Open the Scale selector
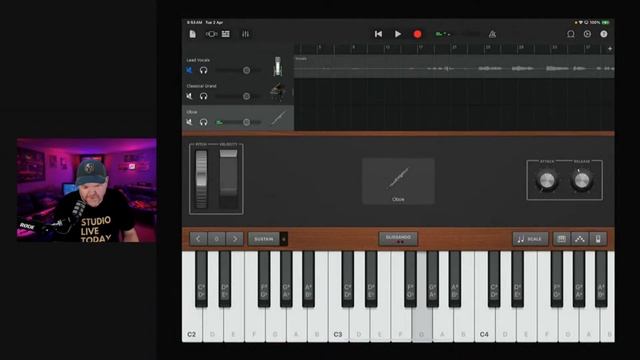 530,239
